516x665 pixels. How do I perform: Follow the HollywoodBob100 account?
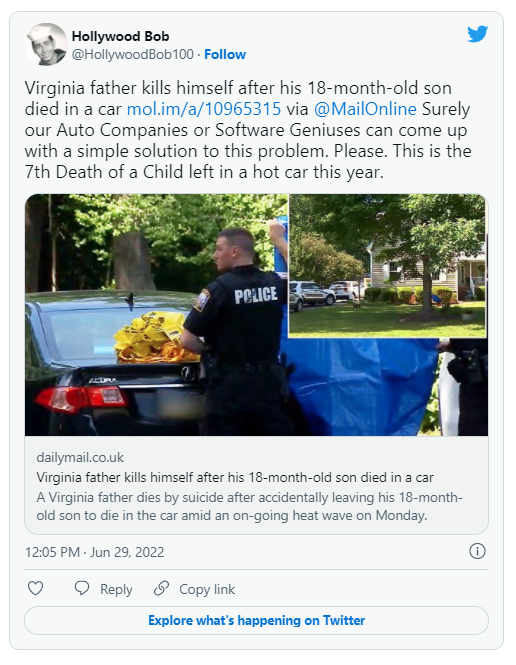coord(225,54)
